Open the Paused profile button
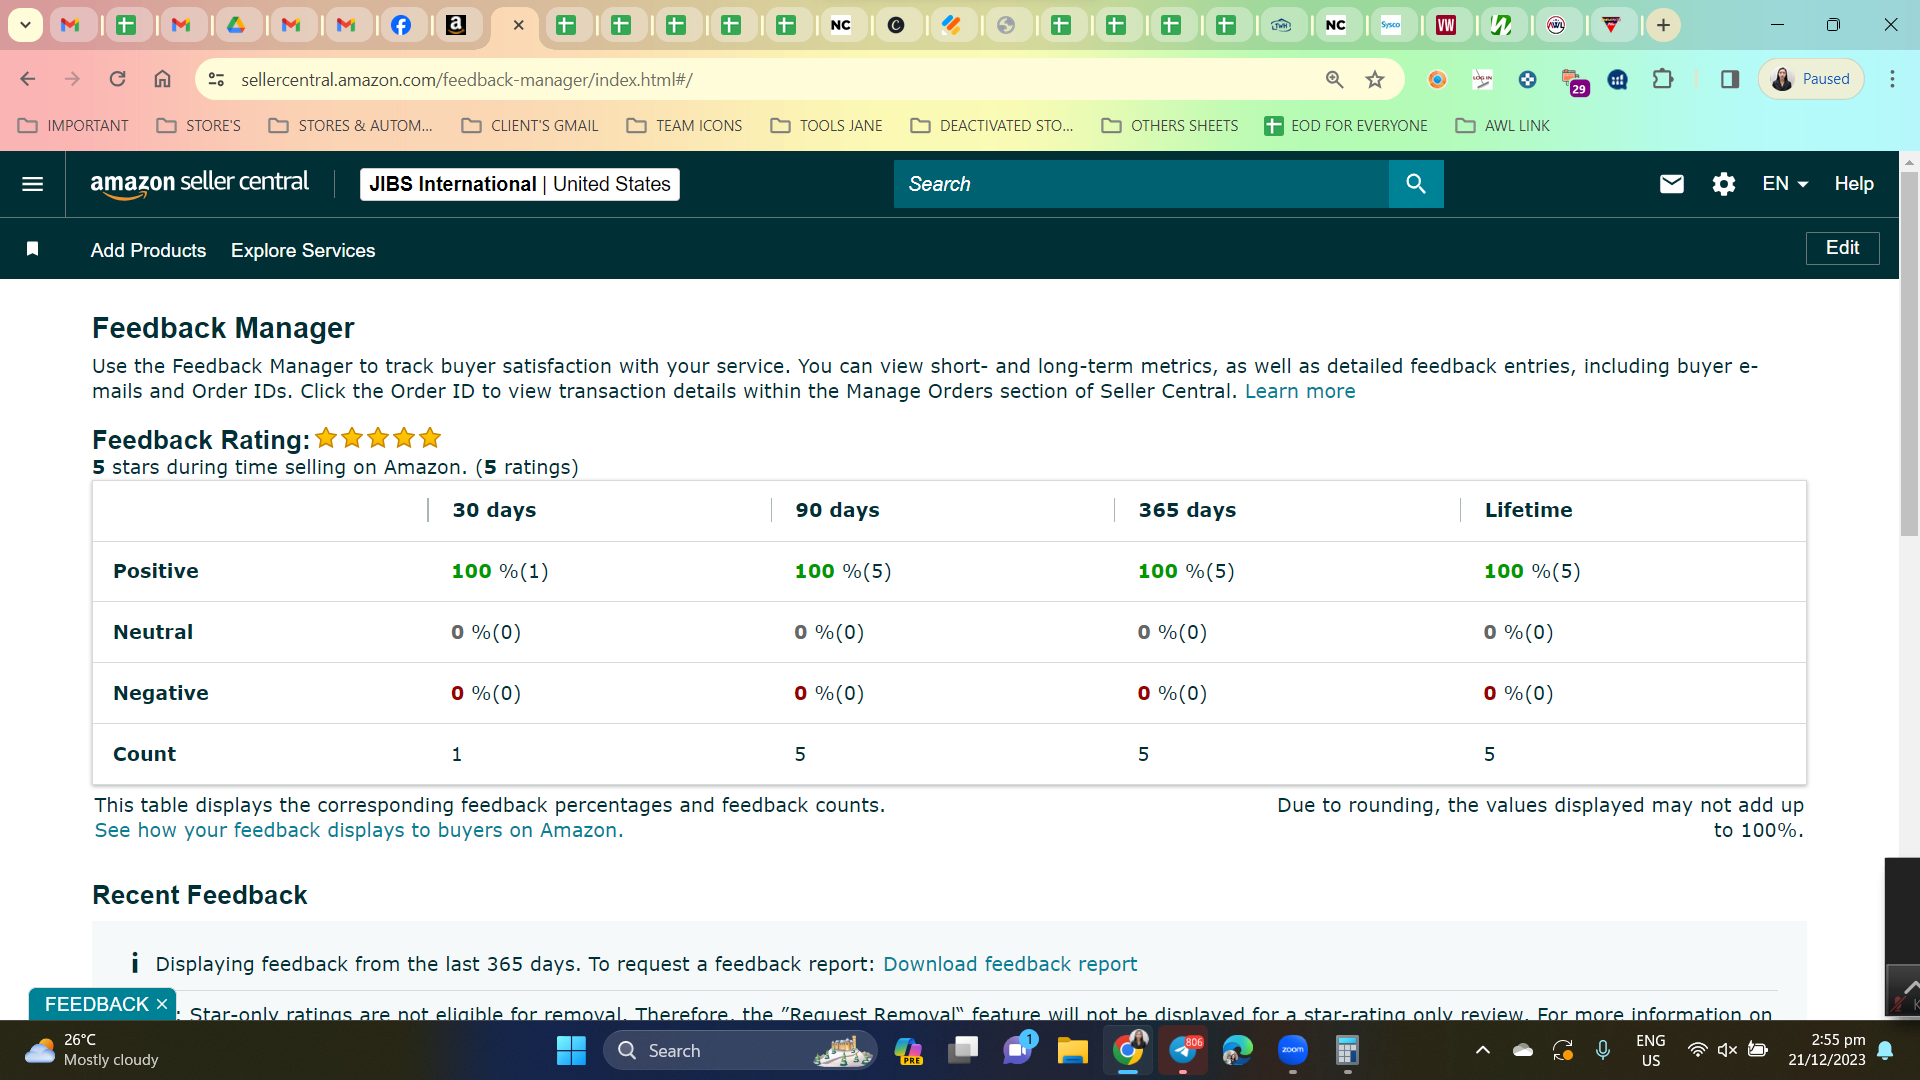The width and height of the screenshot is (1920, 1080). click(1811, 79)
